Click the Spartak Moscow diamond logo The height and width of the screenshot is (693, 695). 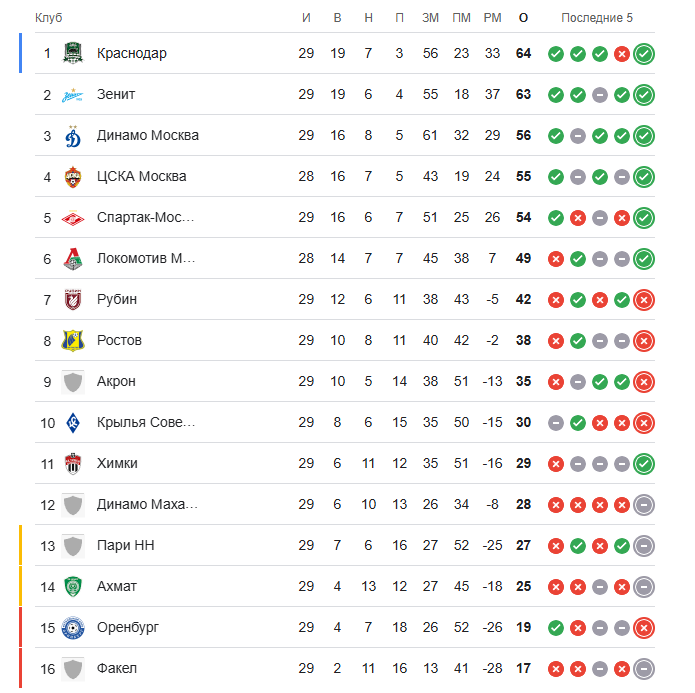coord(73,218)
